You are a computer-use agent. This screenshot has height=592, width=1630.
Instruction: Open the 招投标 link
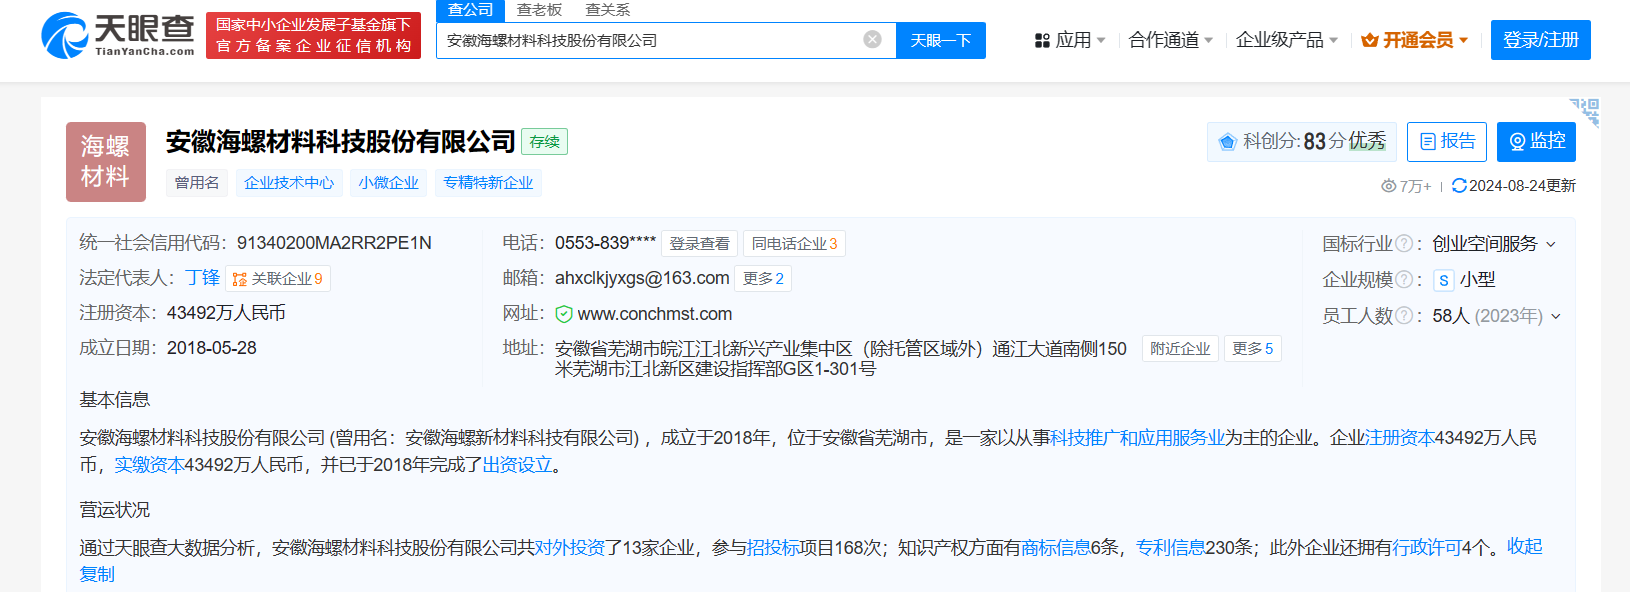pyautogui.click(x=773, y=548)
